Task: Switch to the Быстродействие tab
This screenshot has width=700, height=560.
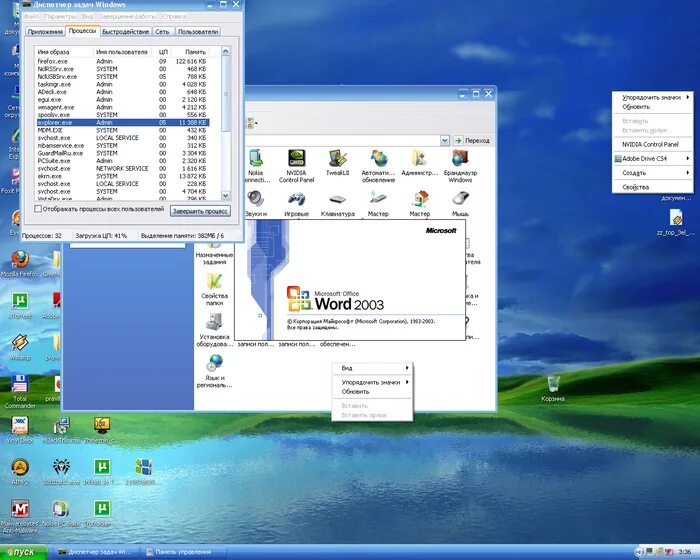Action: [x=125, y=32]
